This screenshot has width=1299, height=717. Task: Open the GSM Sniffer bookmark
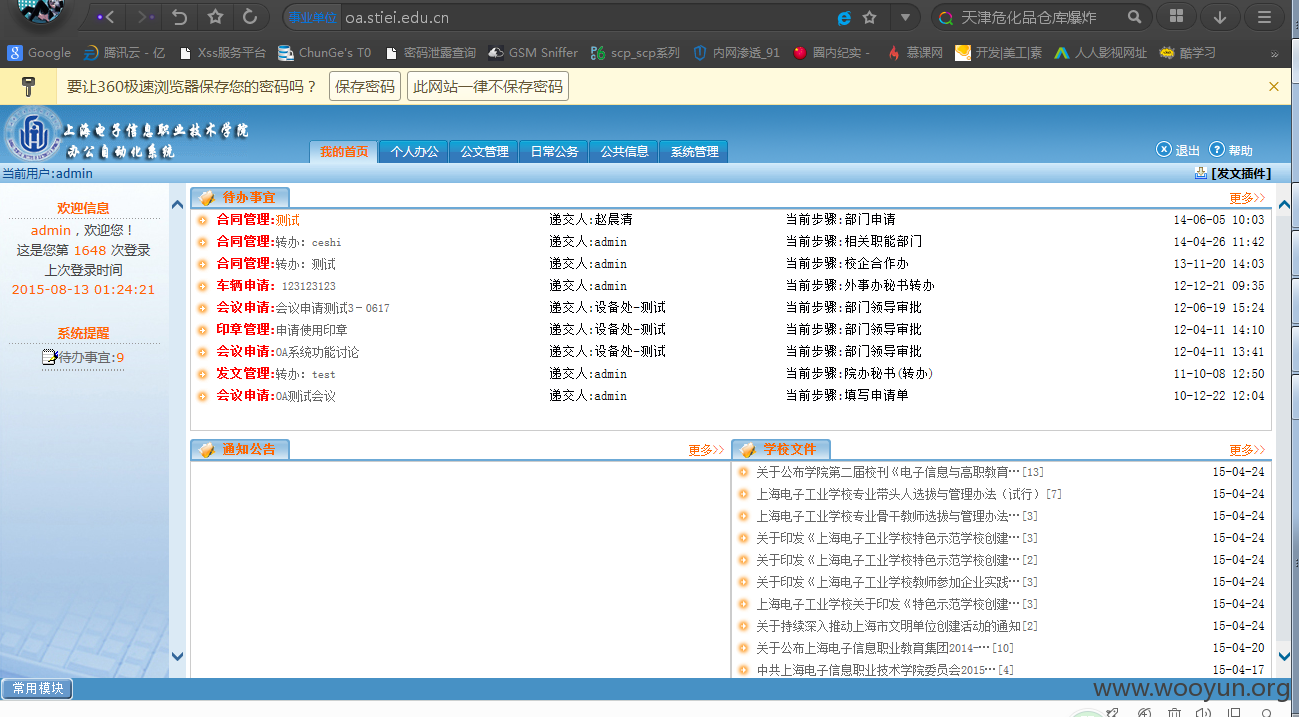tap(533, 53)
